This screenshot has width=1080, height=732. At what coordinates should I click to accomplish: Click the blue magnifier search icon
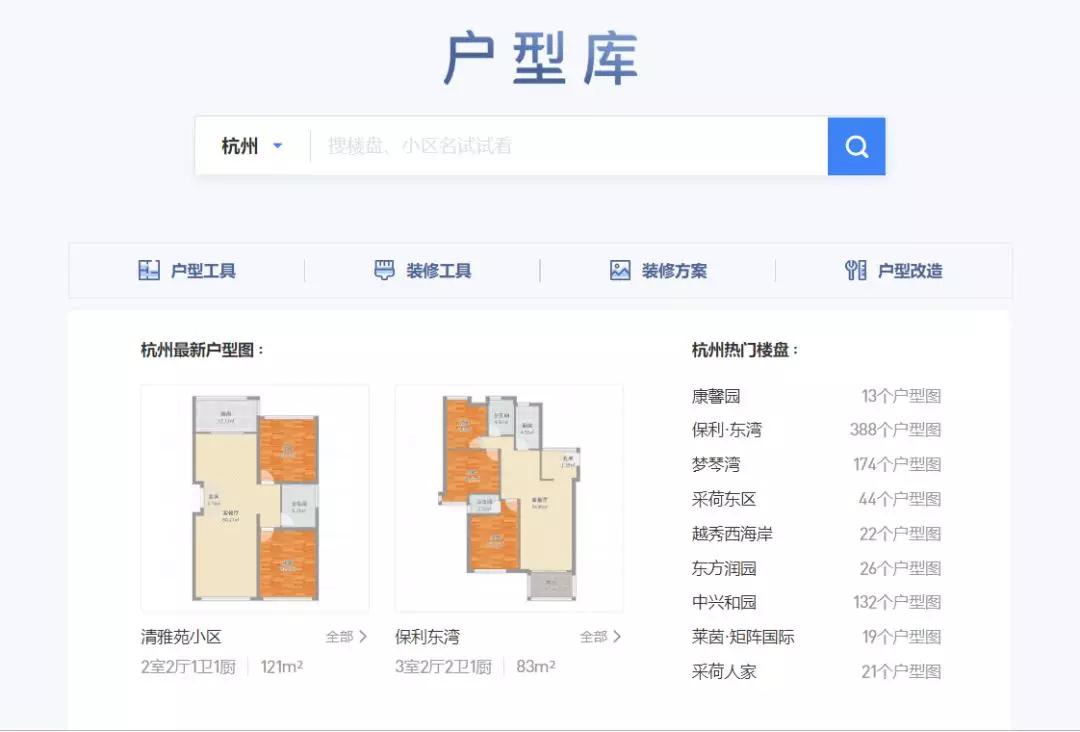coord(856,146)
